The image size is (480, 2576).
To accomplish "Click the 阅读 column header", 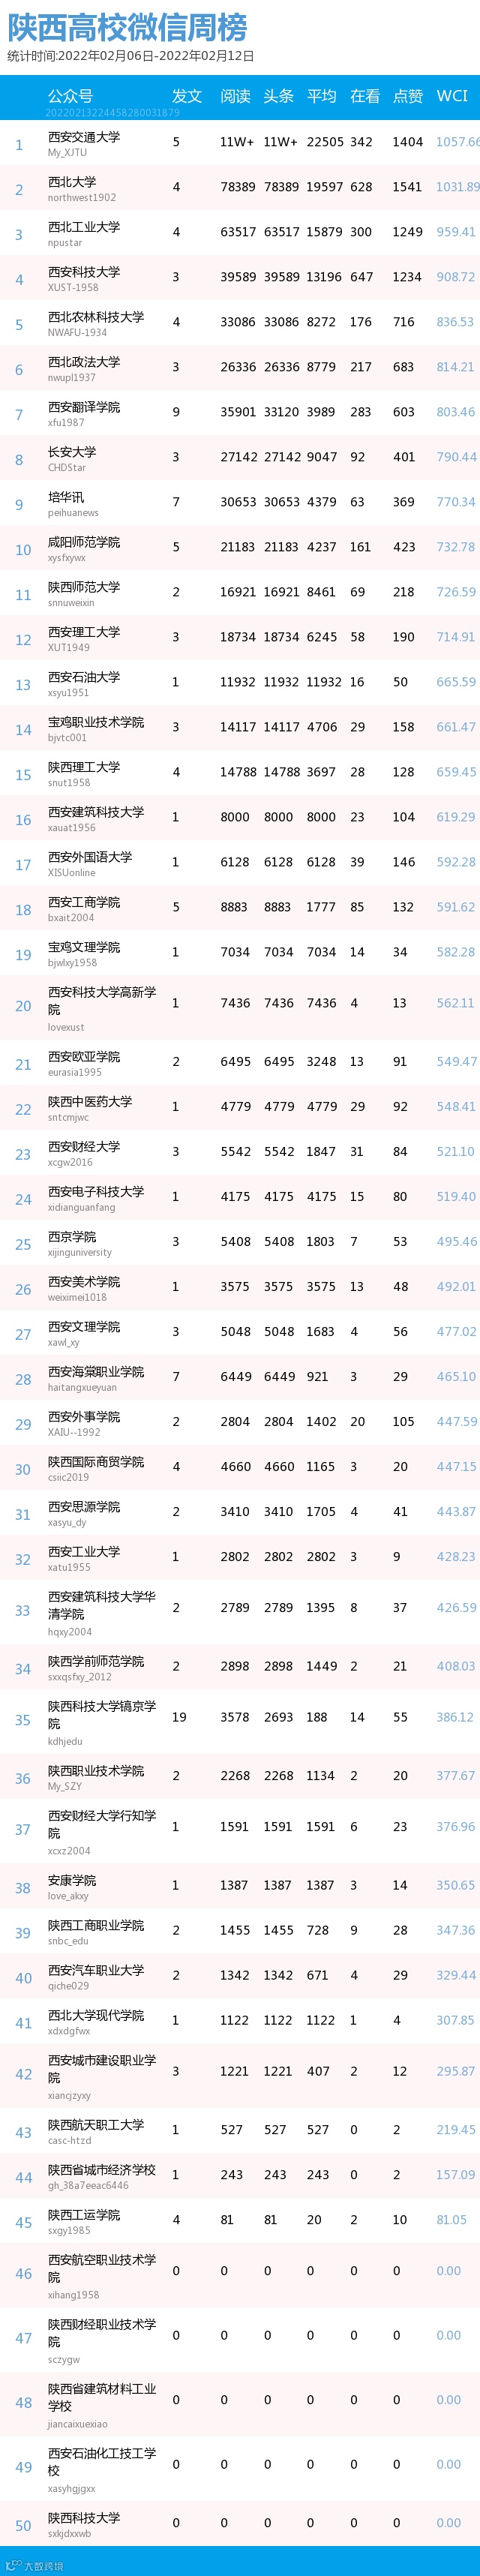I will click(x=235, y=96).
